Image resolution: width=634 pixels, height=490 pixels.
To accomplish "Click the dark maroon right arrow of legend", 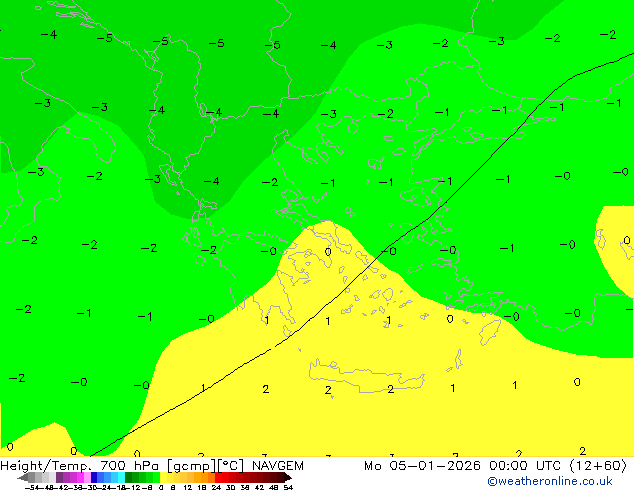I will pos(288,477).
